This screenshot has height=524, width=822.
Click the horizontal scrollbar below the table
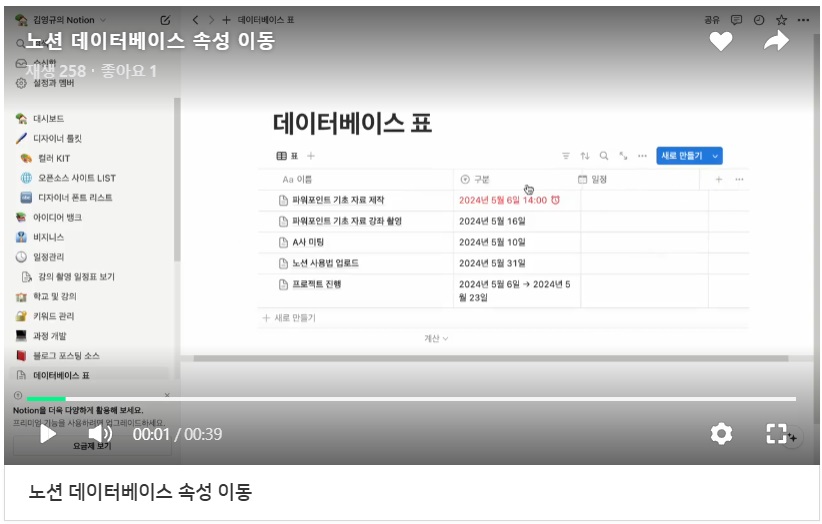tap(491, 358)
